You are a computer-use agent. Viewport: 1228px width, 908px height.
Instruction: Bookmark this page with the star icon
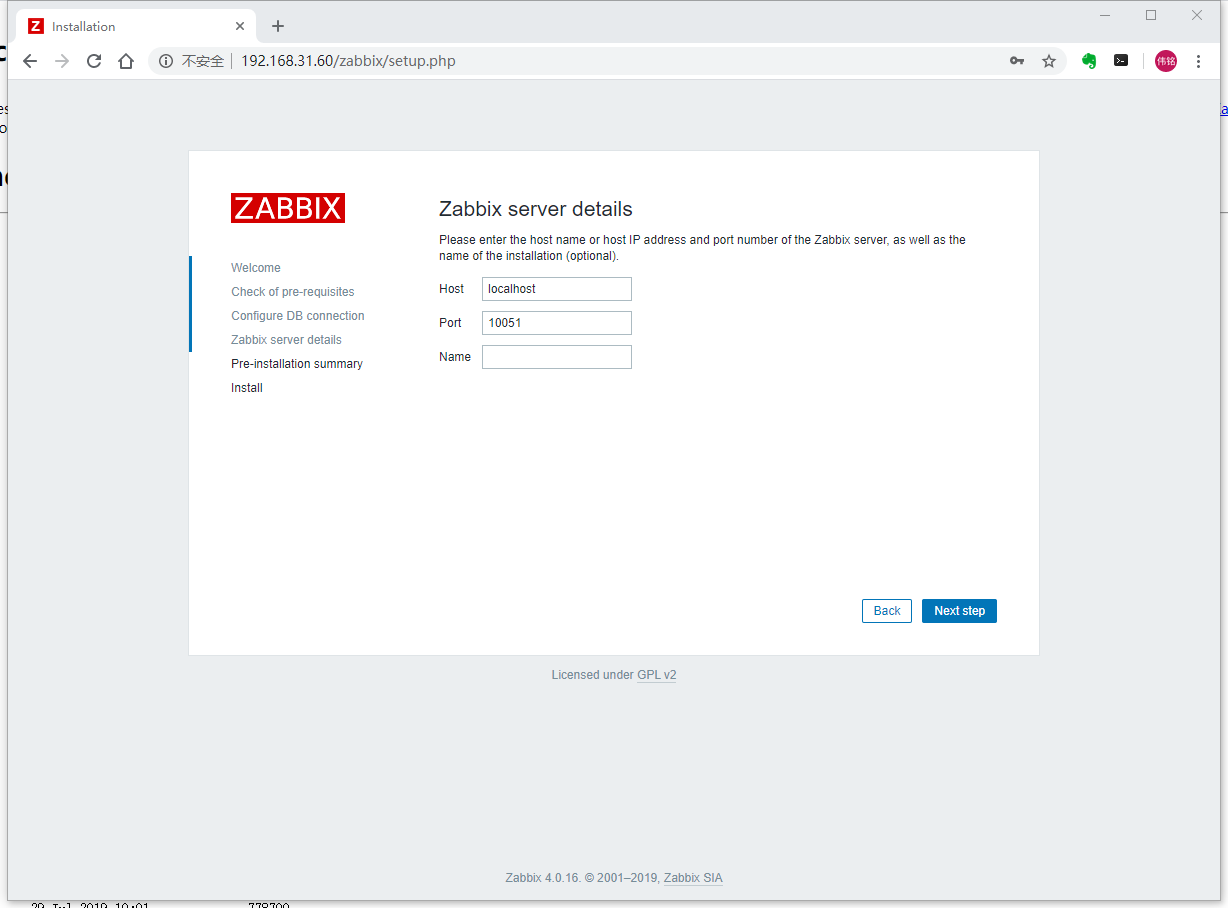(1049, 61)
